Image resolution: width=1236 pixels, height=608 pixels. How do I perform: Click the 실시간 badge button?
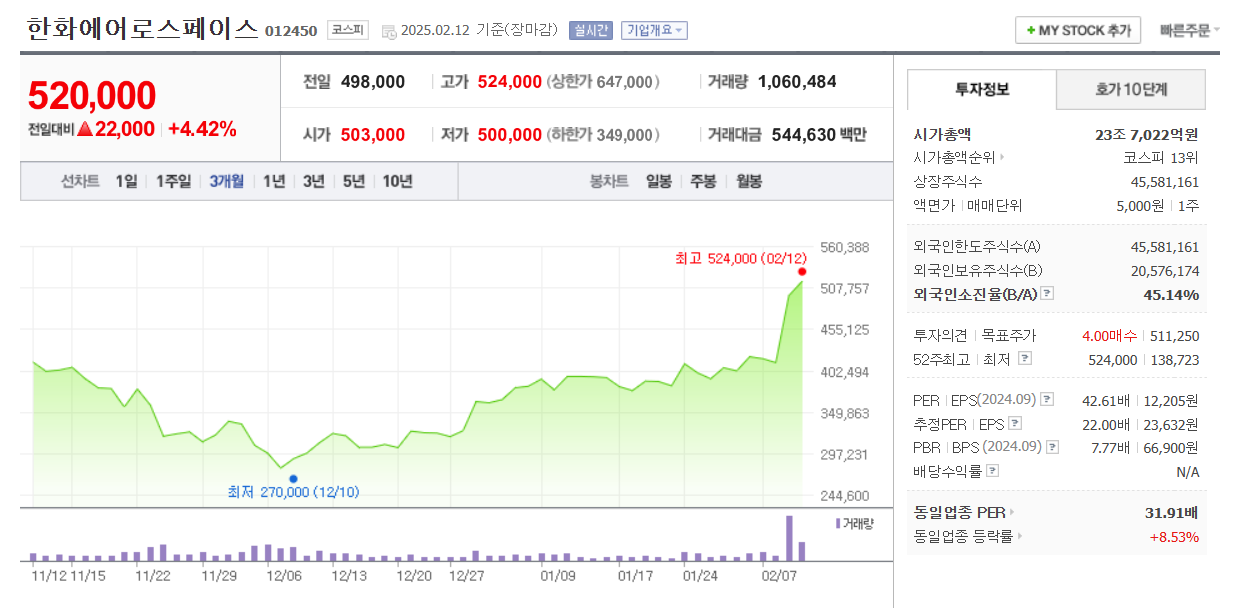pyautogui.click(x=590, y=30)
